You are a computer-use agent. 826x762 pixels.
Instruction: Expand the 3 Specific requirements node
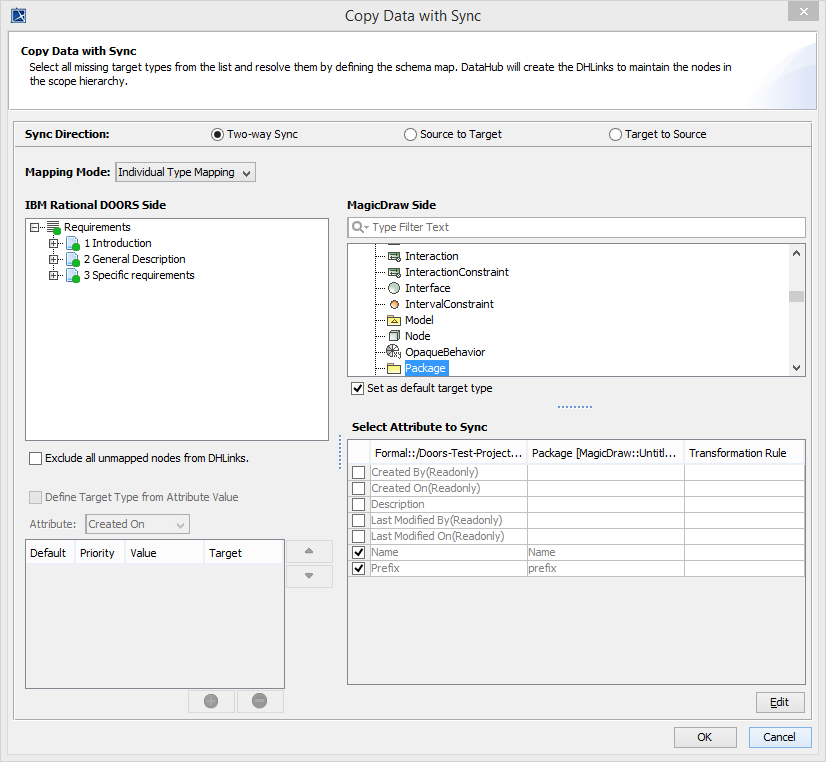point(54,275)
